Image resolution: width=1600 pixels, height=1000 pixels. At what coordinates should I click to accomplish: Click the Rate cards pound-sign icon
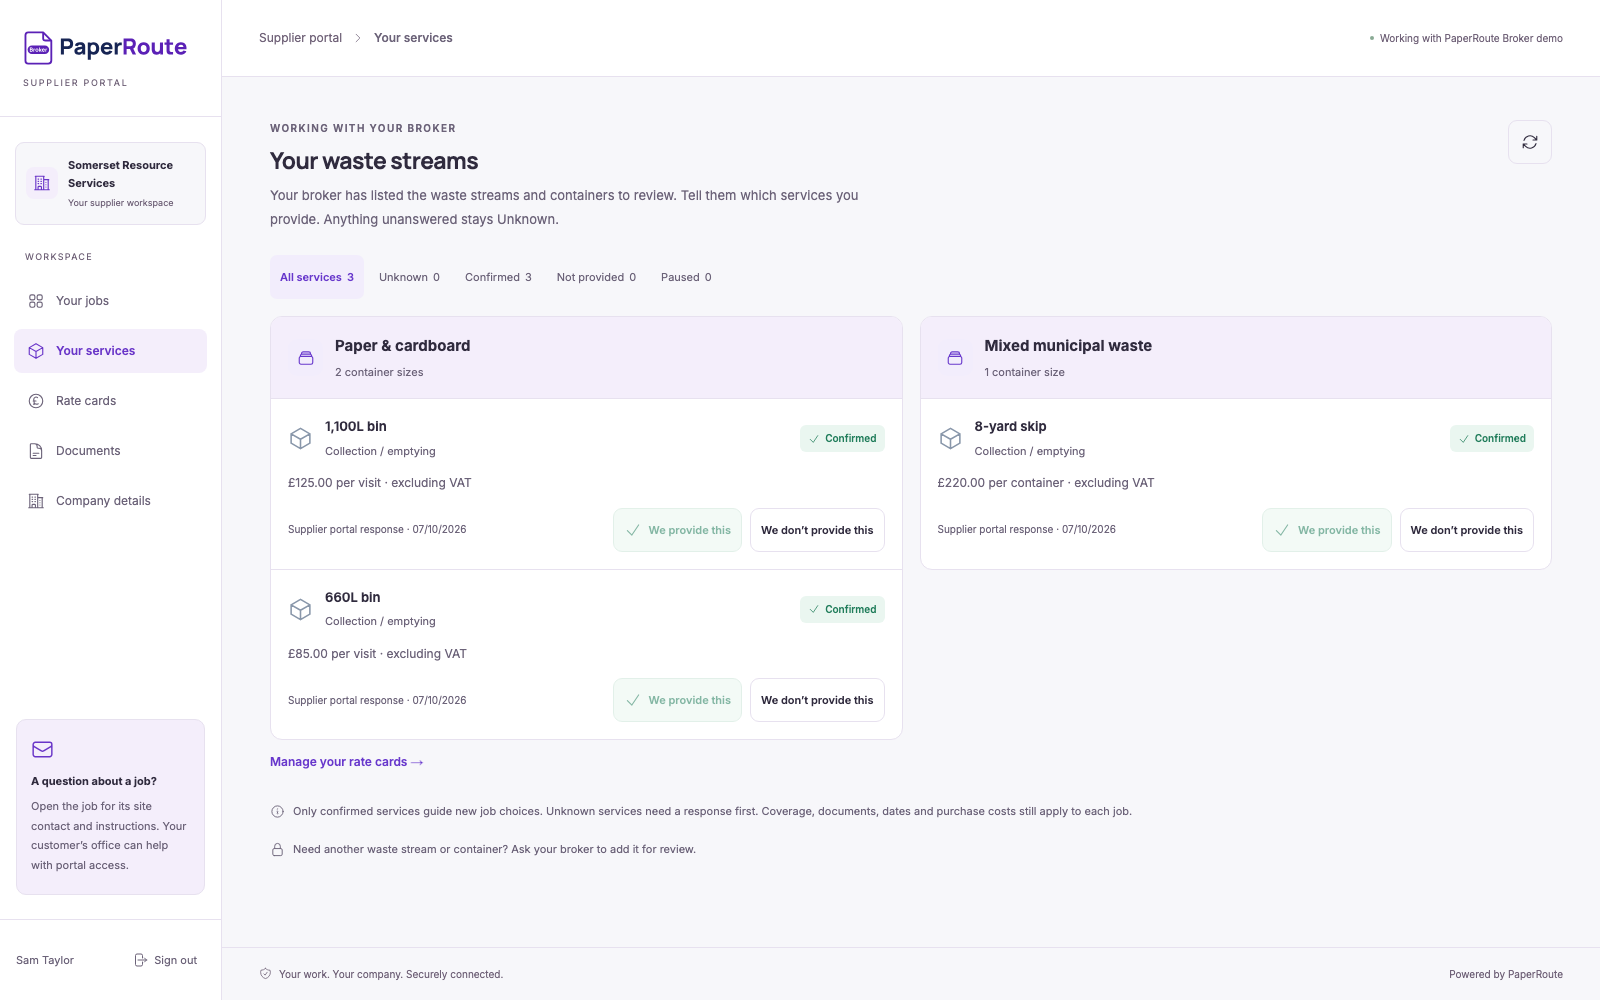[36, 401]
